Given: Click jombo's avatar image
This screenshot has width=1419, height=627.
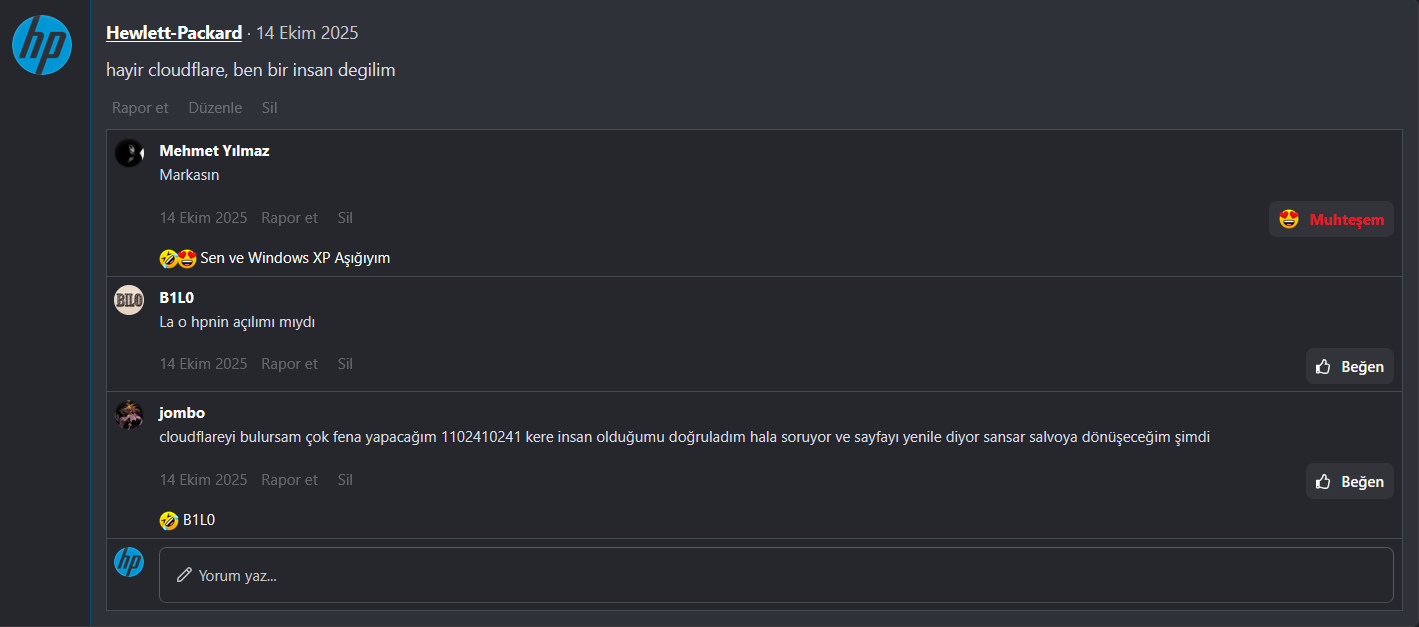Looking at the screenshot, I should [129, 414].
